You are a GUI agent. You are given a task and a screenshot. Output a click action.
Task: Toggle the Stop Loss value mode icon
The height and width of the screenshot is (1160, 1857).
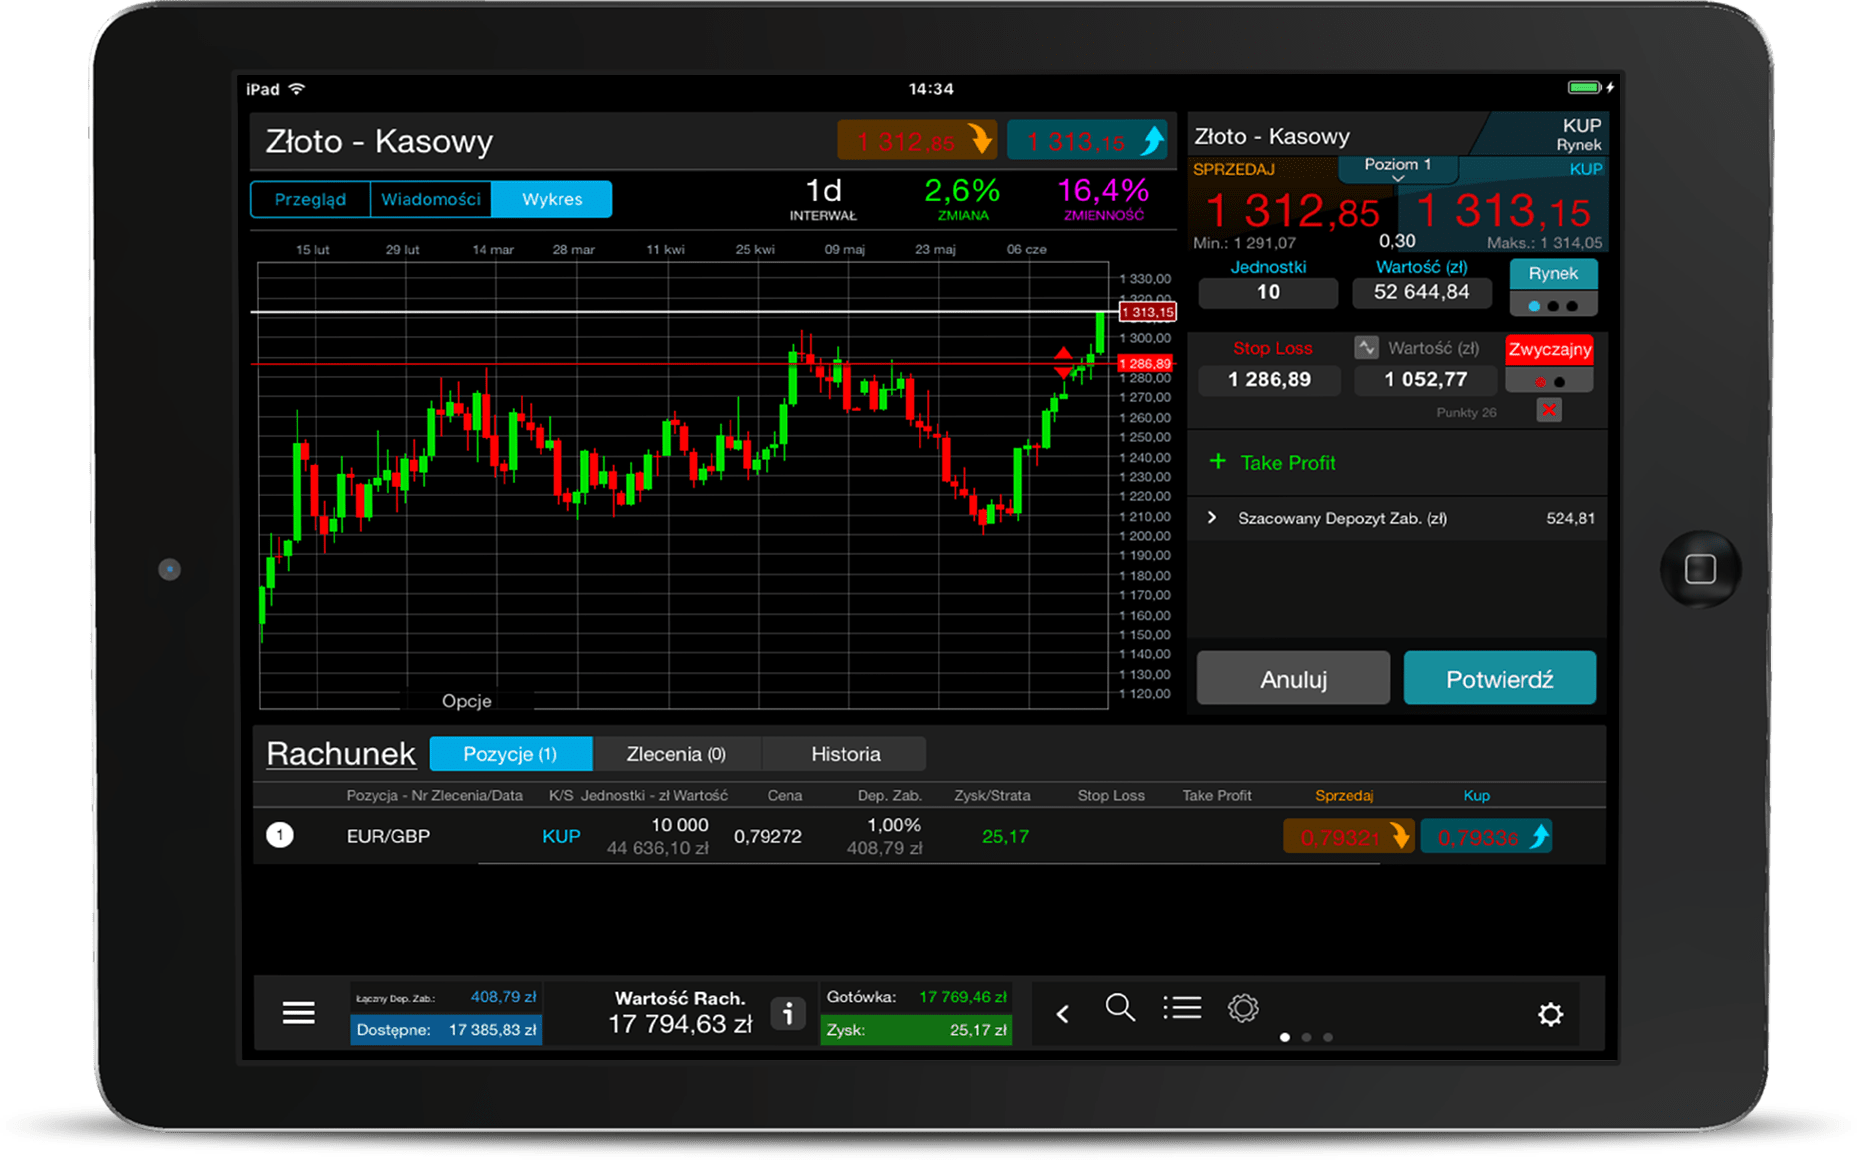(1366, 347)
